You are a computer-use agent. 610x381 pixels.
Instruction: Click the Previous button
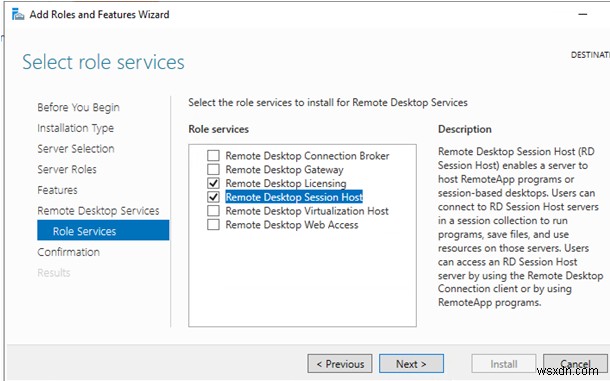coord(340,364)
